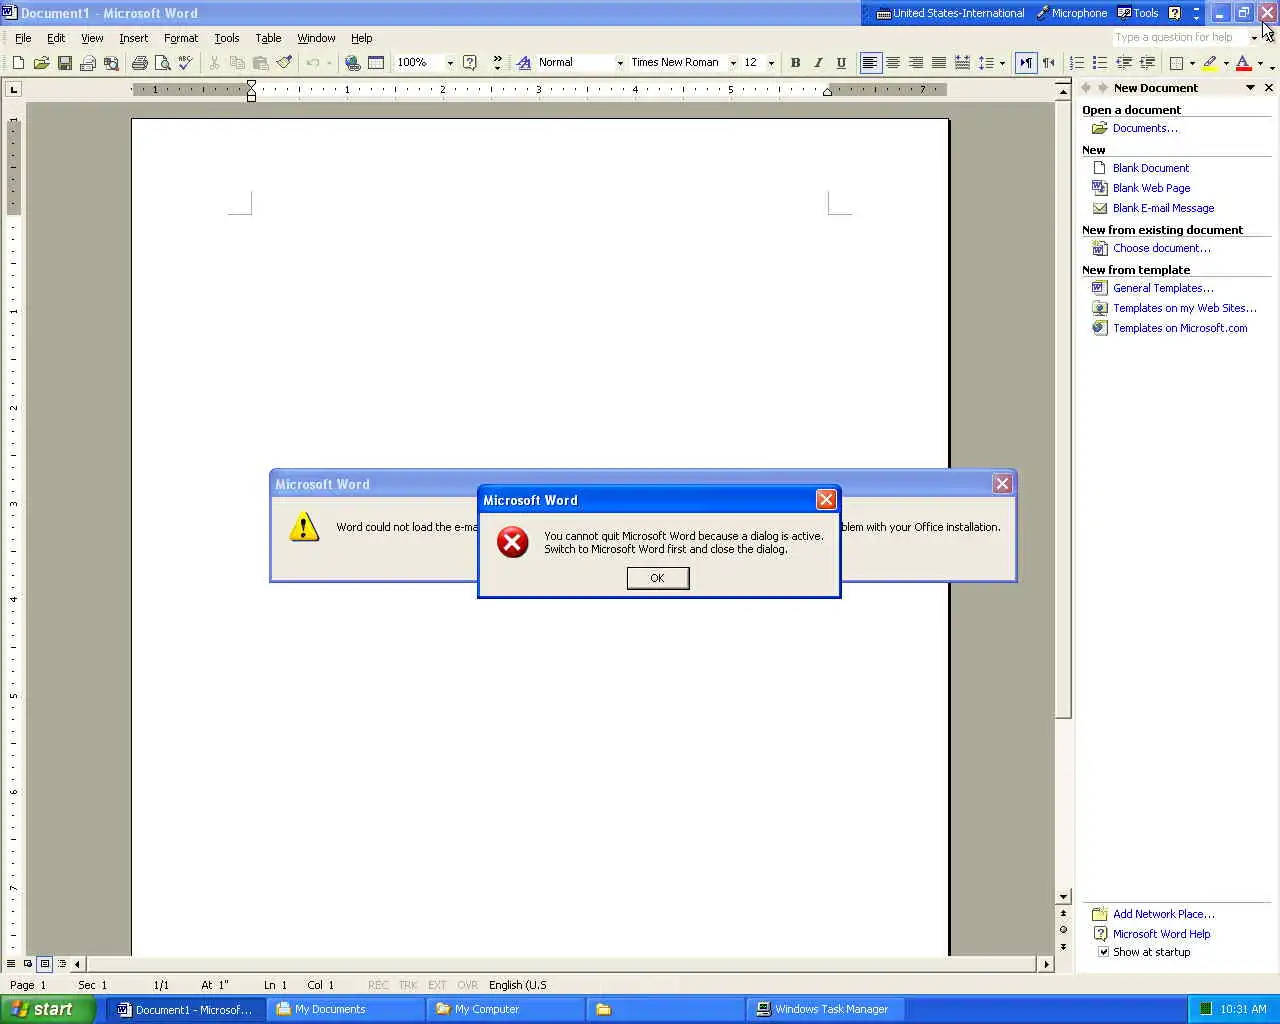Open the Window menu
The height and width of the screenshot is (1024, 1280).
tap(316, 38)
